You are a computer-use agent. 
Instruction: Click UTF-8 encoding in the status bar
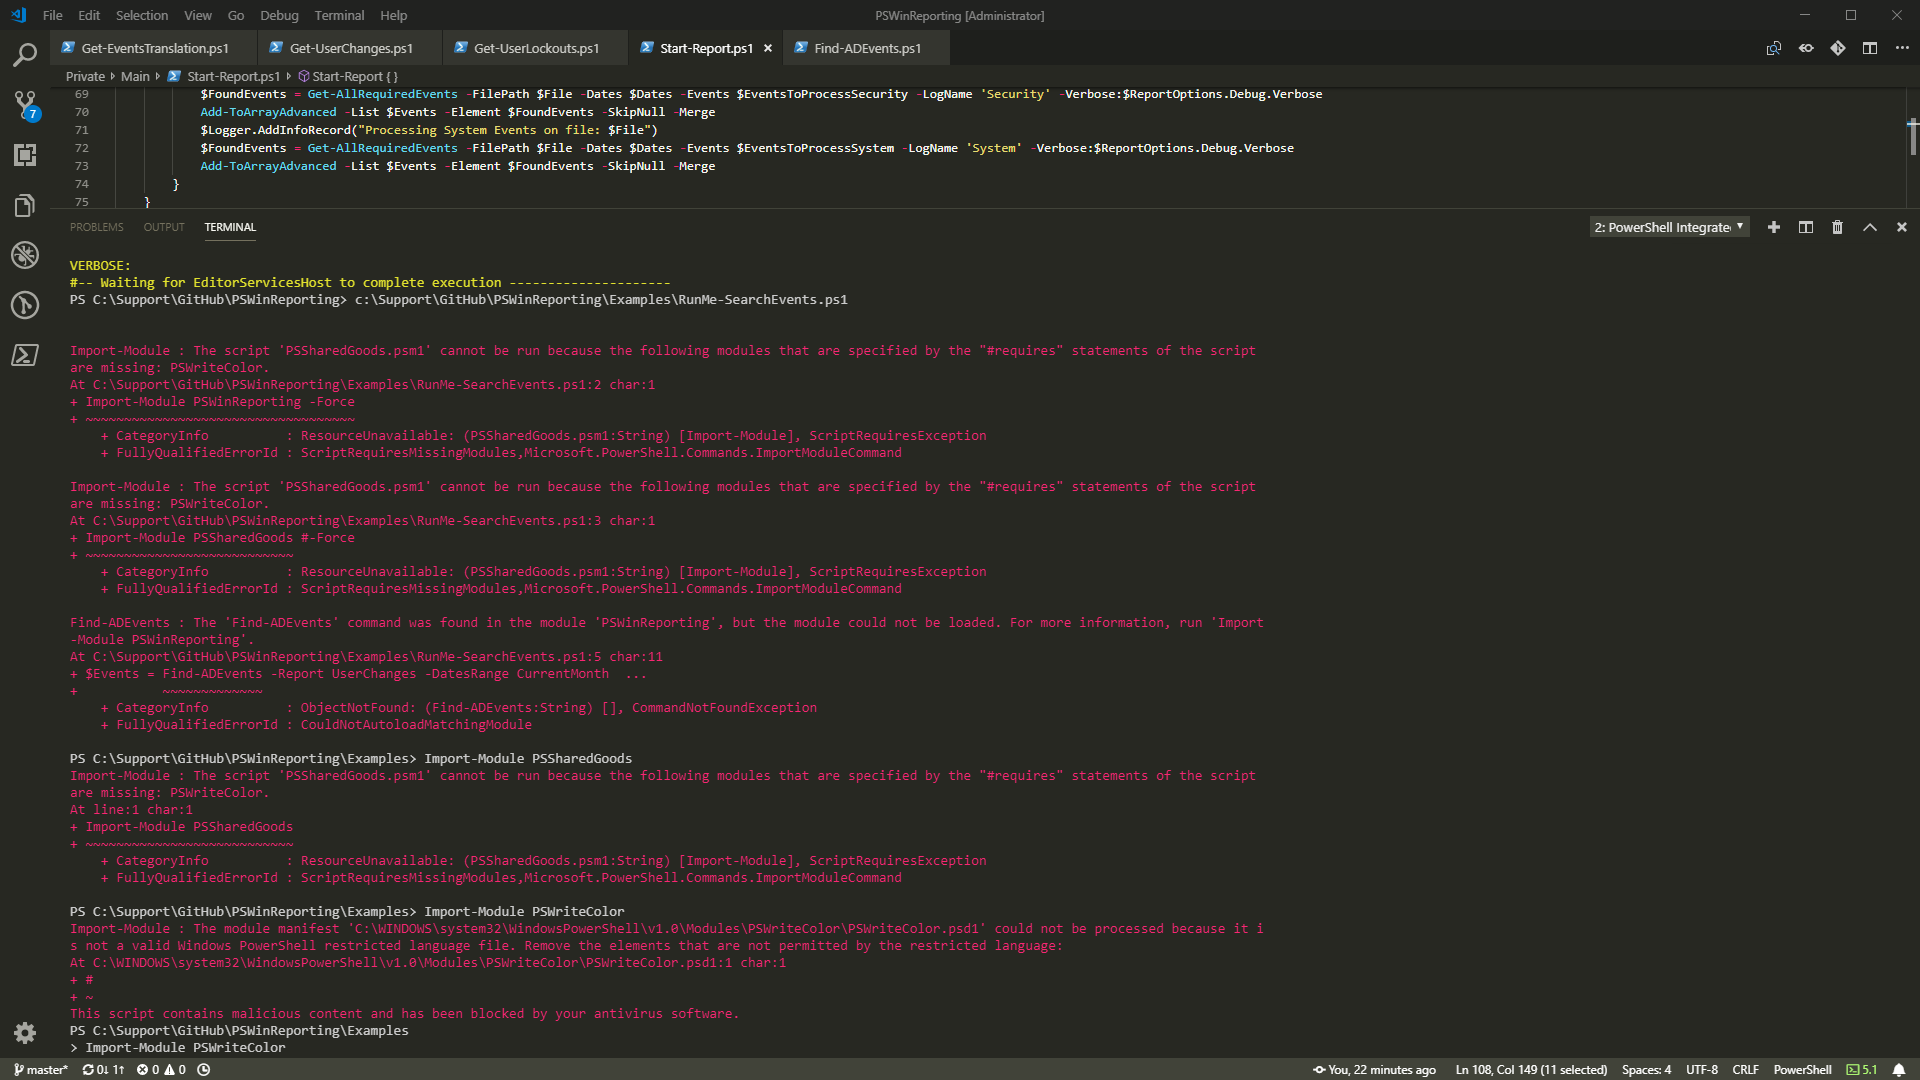click(x=1702, y=1069)
